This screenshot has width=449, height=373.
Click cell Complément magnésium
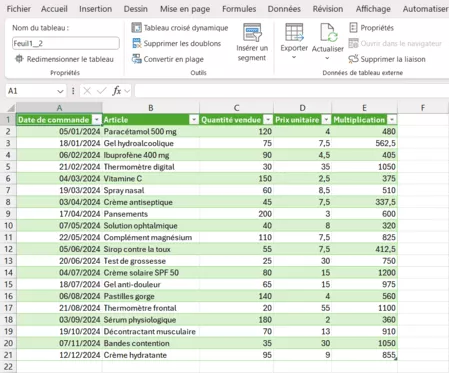click(x=151, y=237)
